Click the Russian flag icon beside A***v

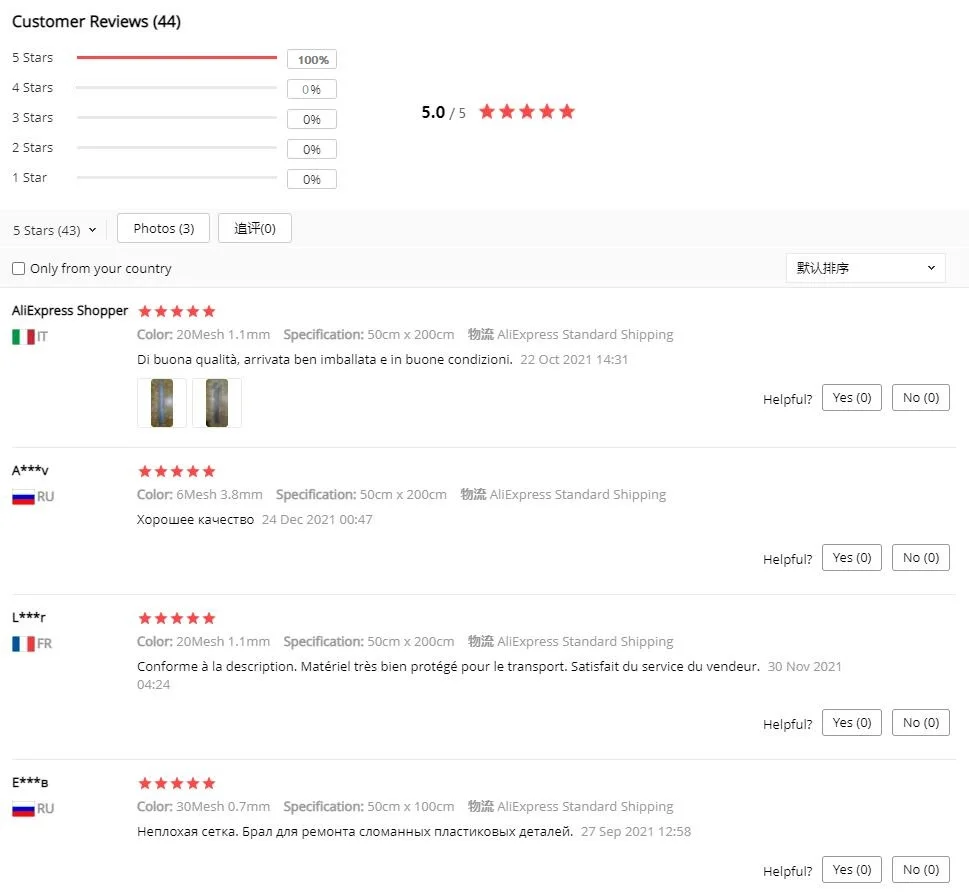click(x=23, y=497)
